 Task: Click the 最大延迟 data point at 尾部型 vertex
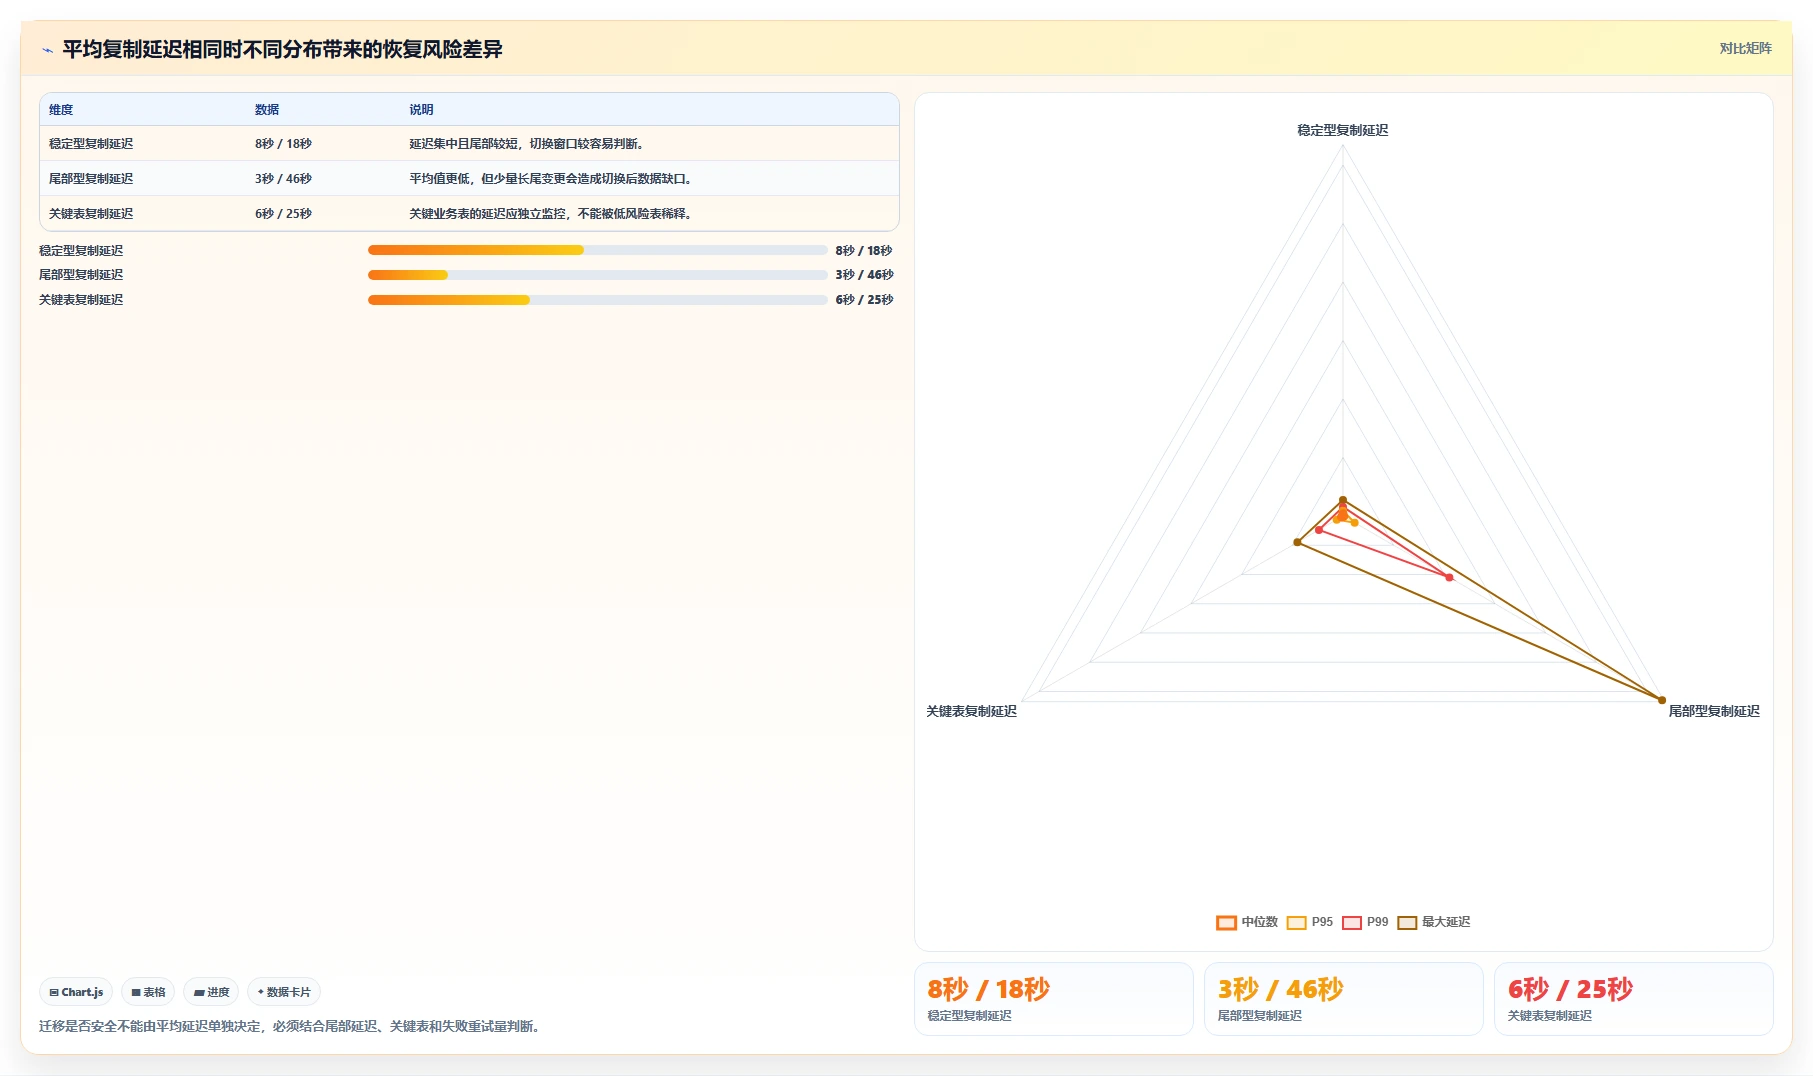1662,700
